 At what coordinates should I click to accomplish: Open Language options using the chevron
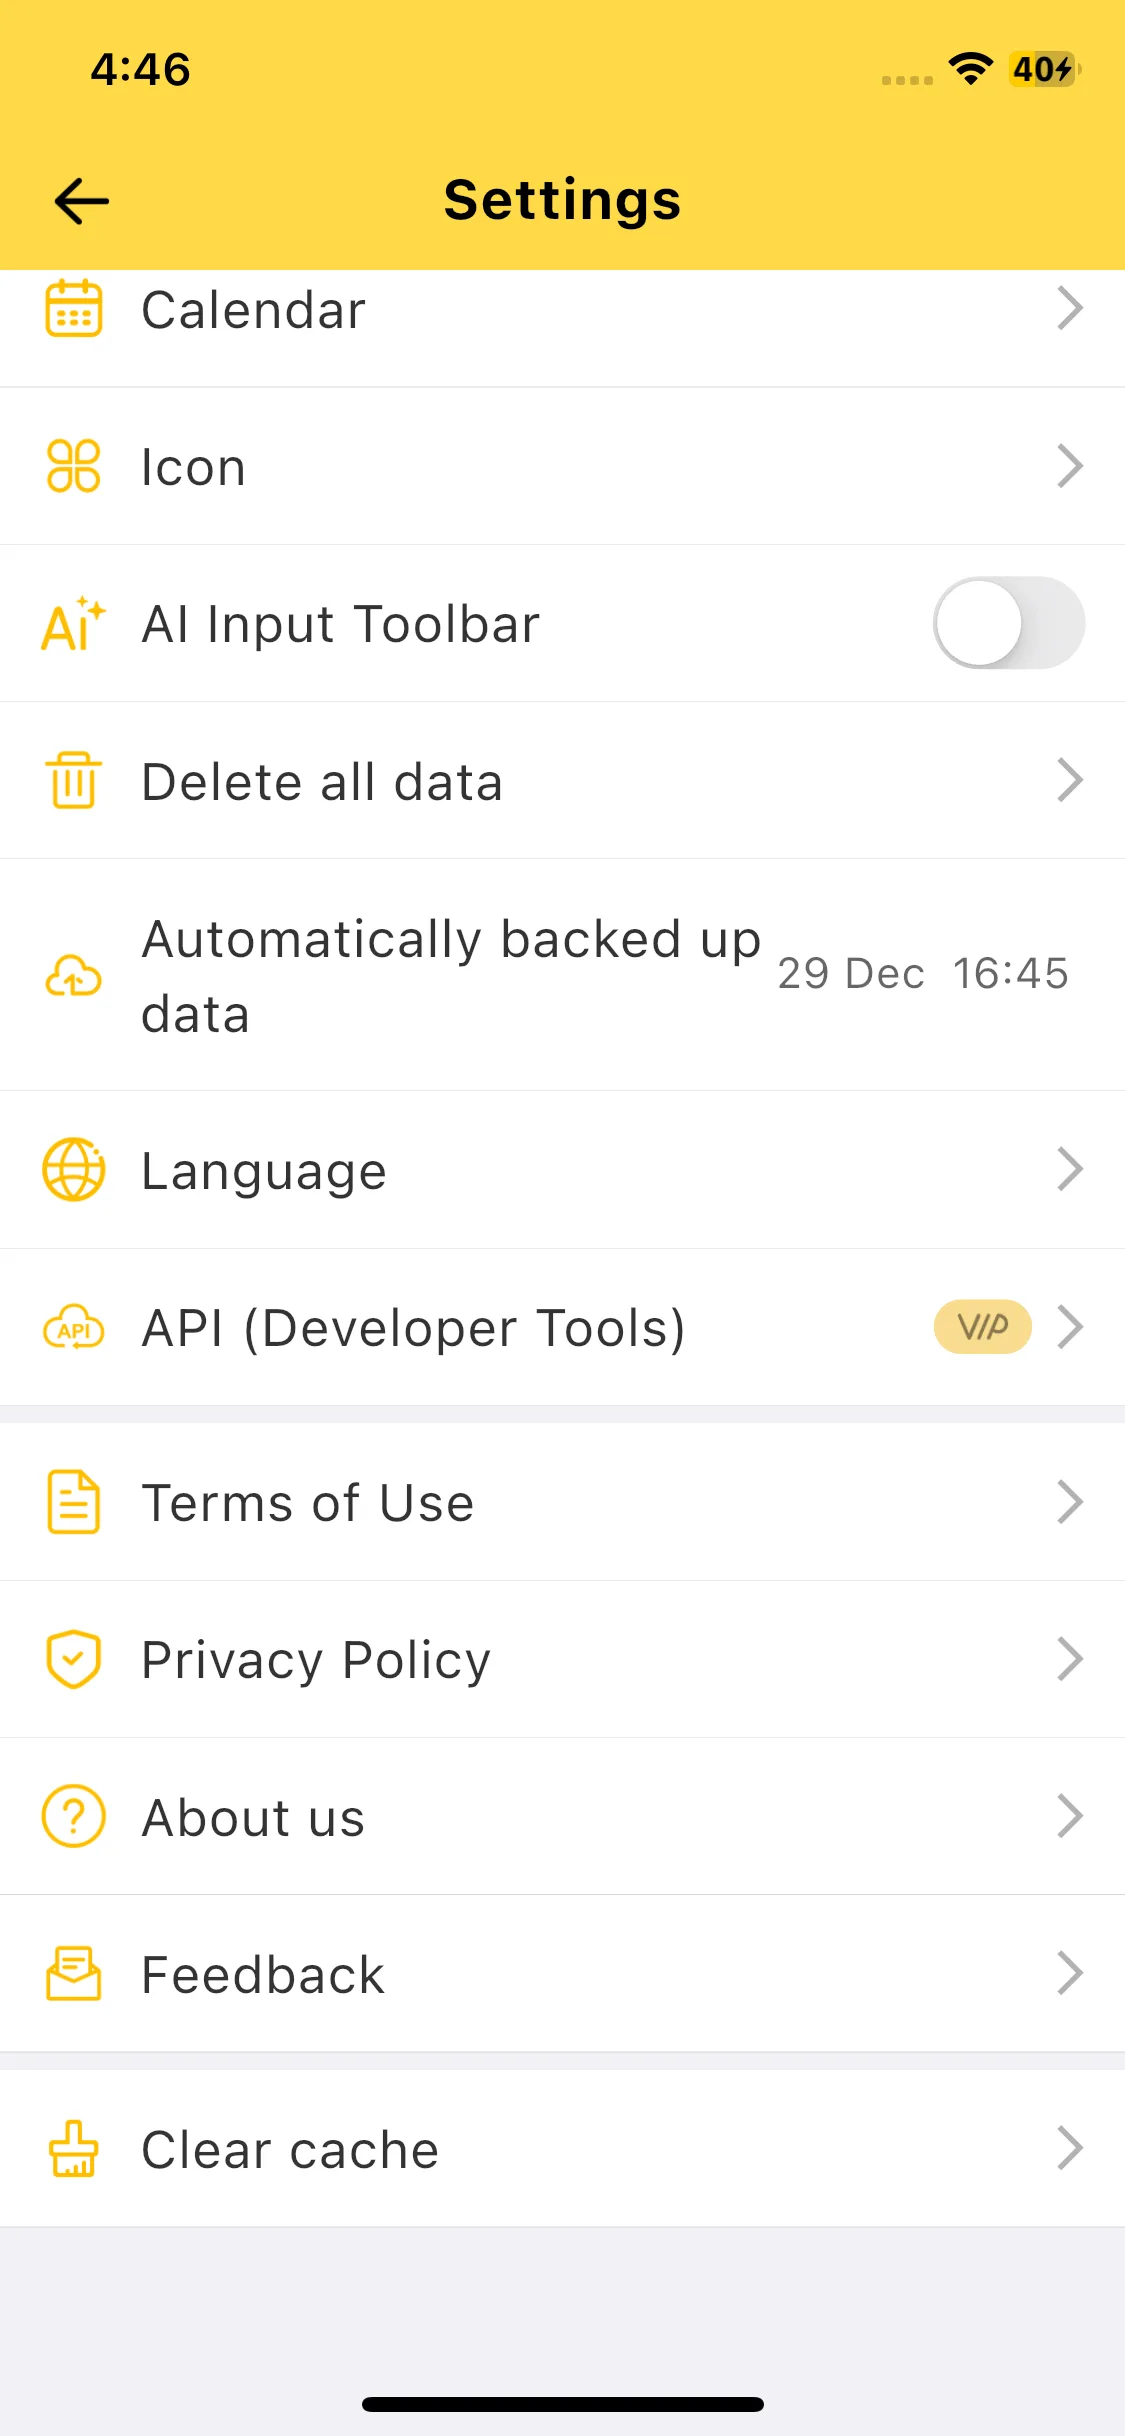(1069, 1169)
